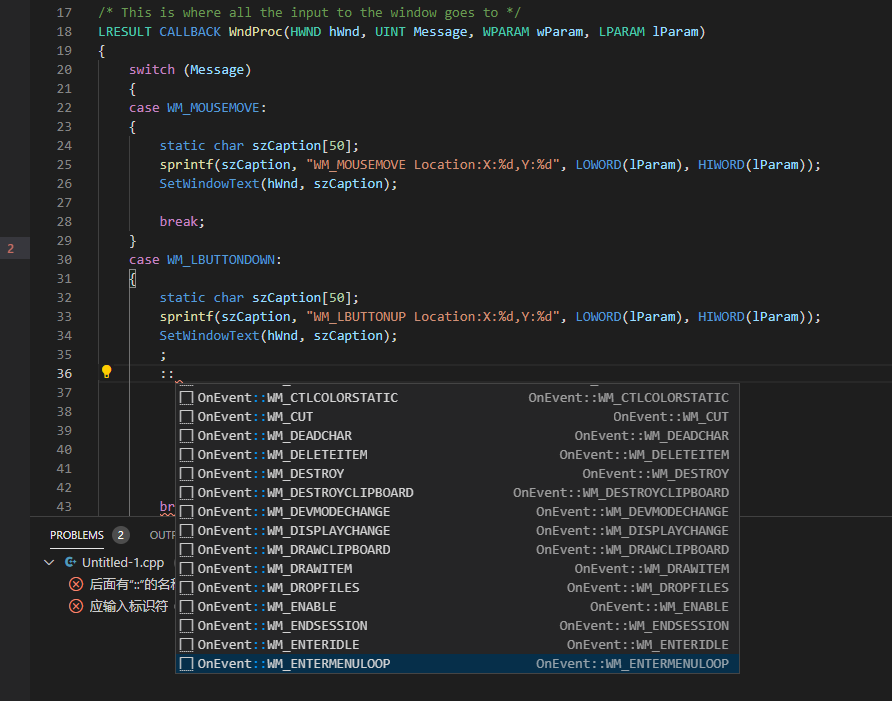The width and height of the screenshot is (892, 701).
Task: Click the WndProc function name on line 18
Action: [255, 32]
